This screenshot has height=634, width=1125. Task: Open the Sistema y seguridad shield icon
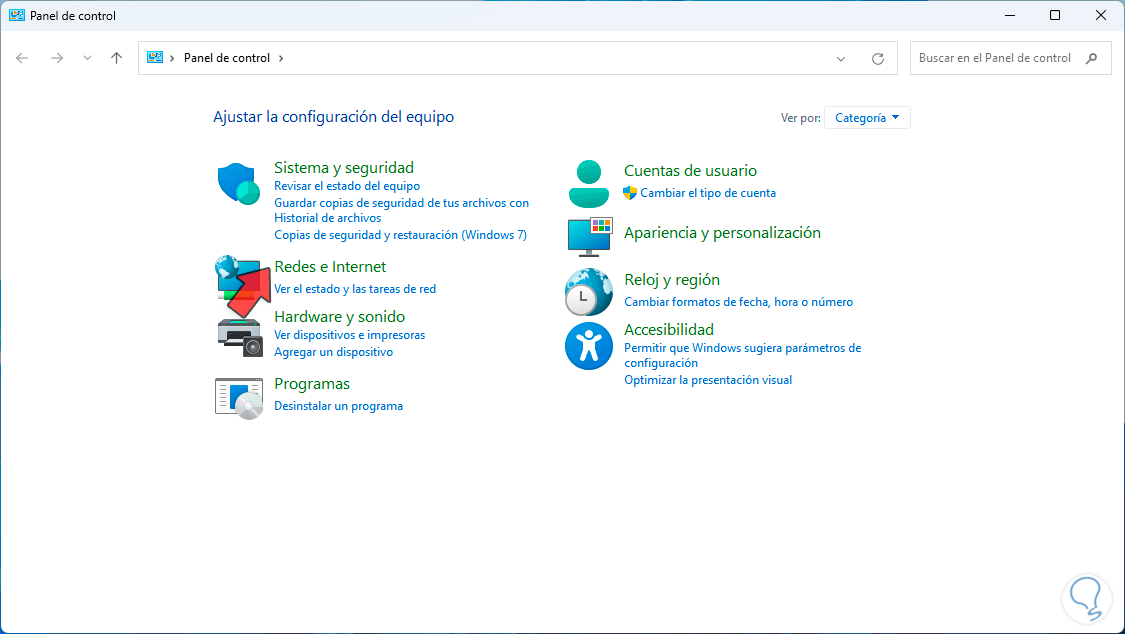pos(238,184)
